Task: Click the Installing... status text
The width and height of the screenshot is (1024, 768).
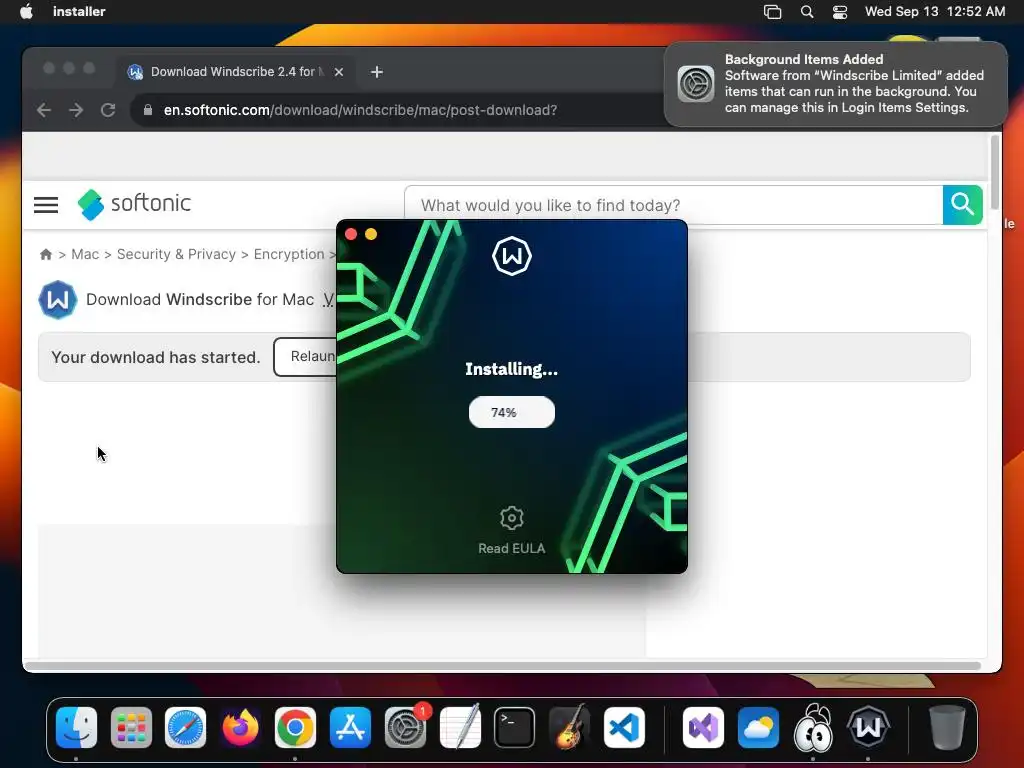Action: (511, 369)
